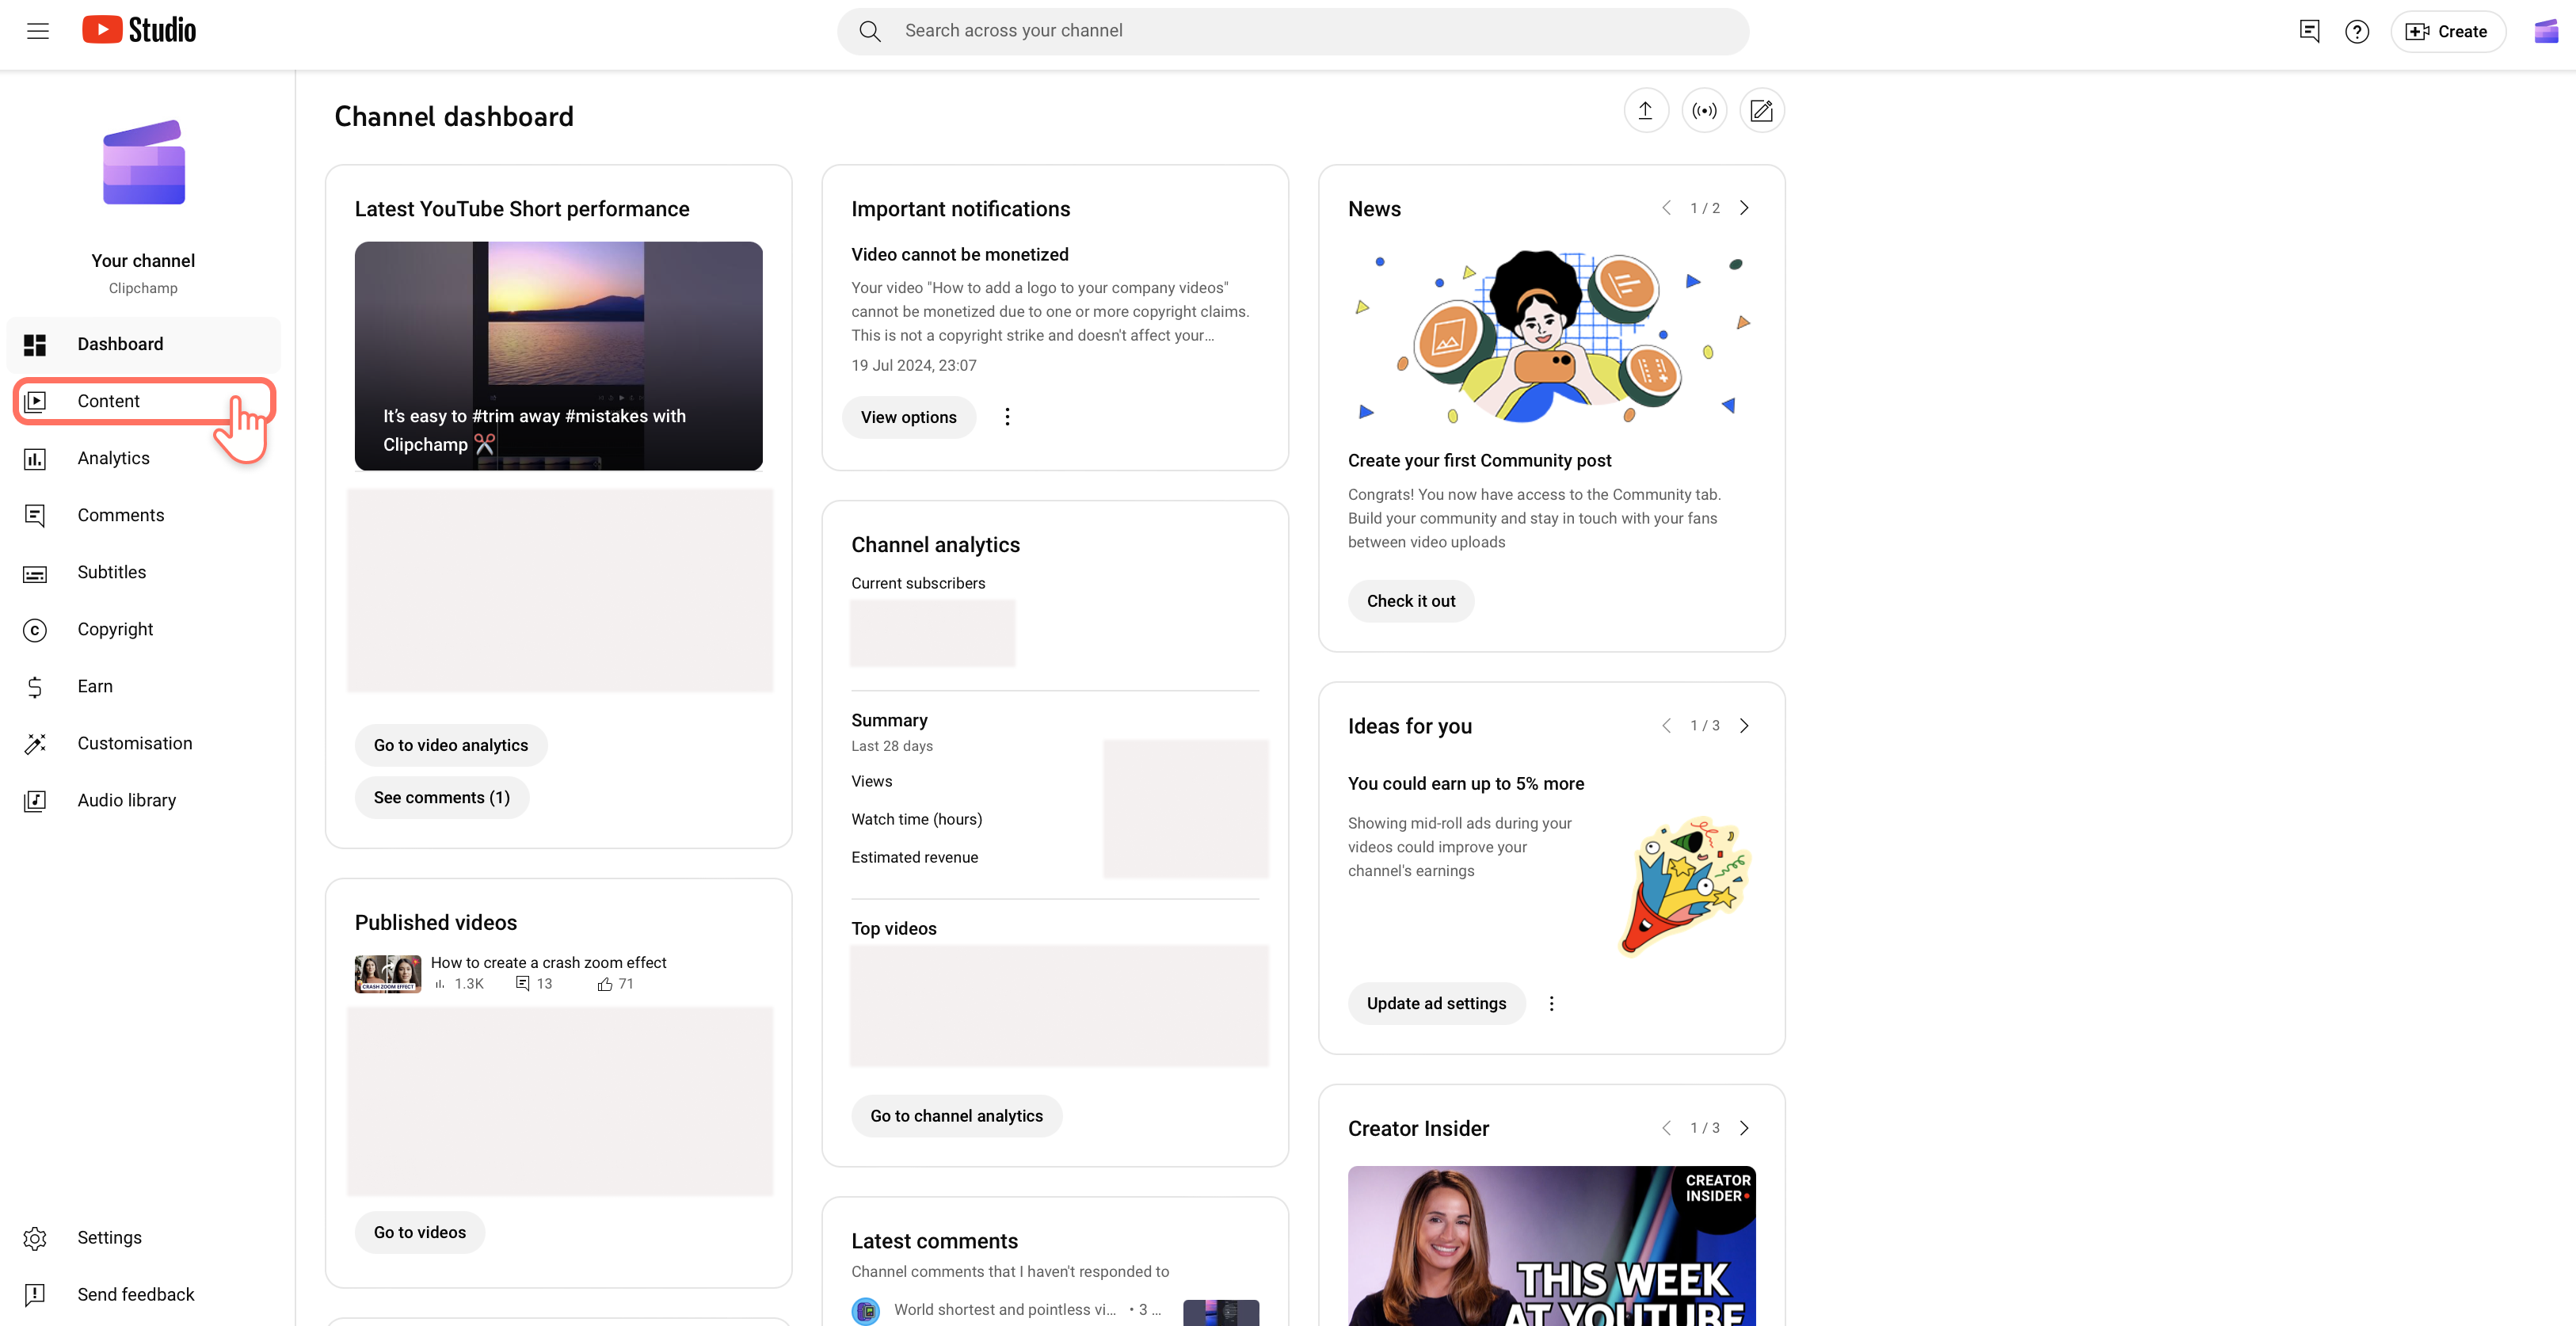This screenshot has height=1326, width=2576.
Task: Click Go to videos button
Action: point(420,1232)
